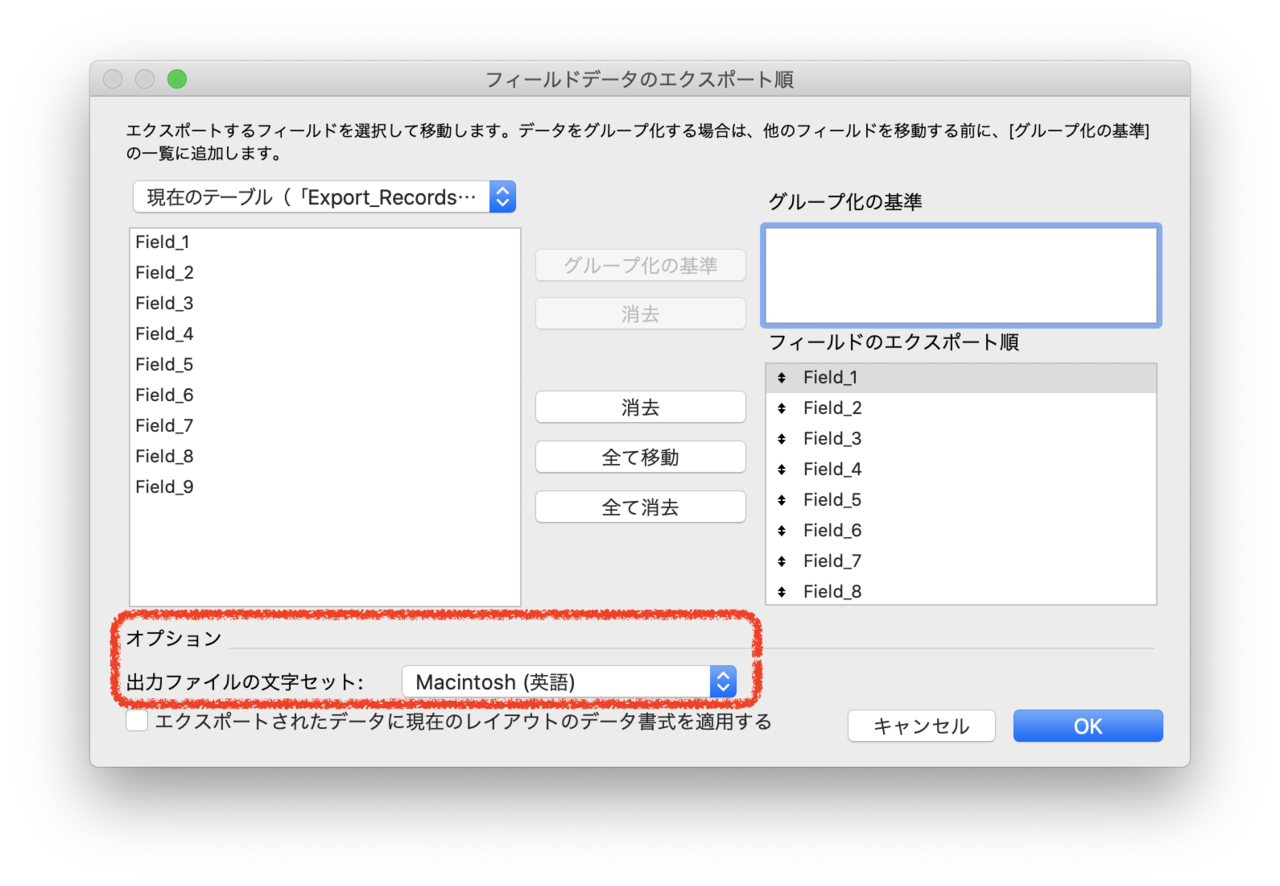
Task: Click the reorder arrow beside Field_6
Action: click(x=784, y=530)
